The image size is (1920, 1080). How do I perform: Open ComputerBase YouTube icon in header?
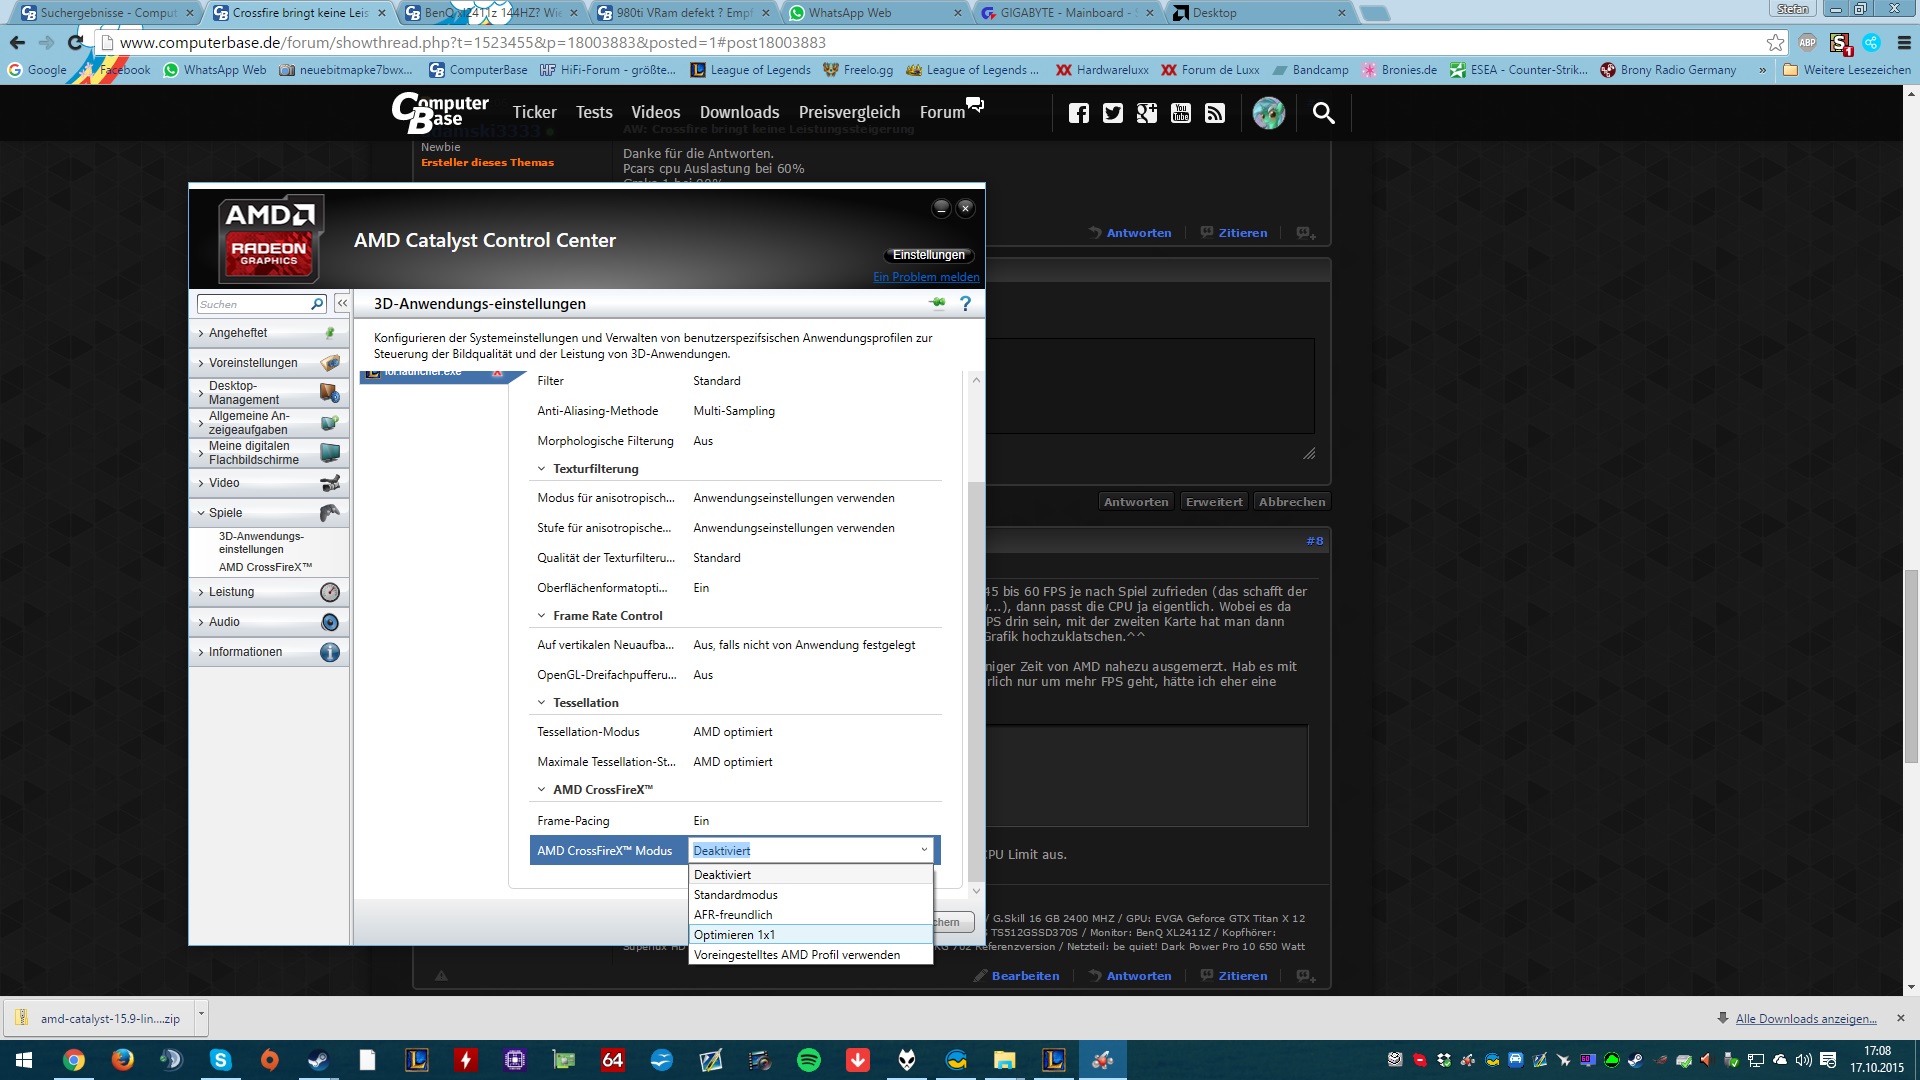pyautogui.click(x=1181, y=113)
